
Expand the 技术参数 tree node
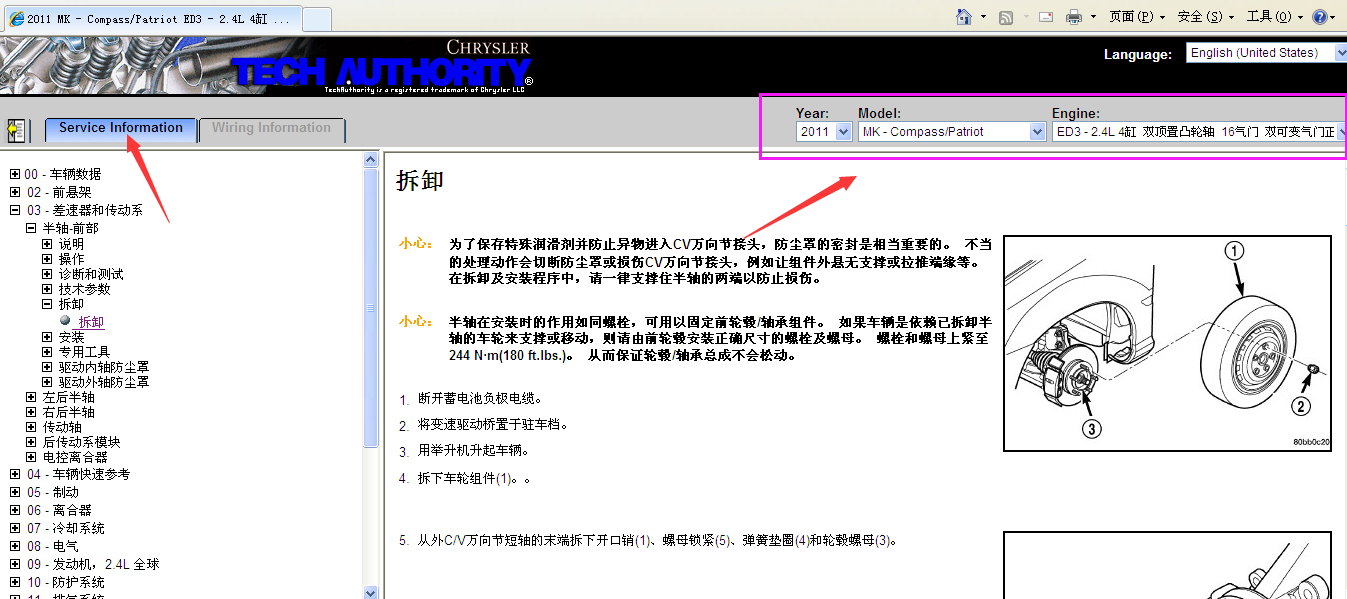tap(47, 289)
